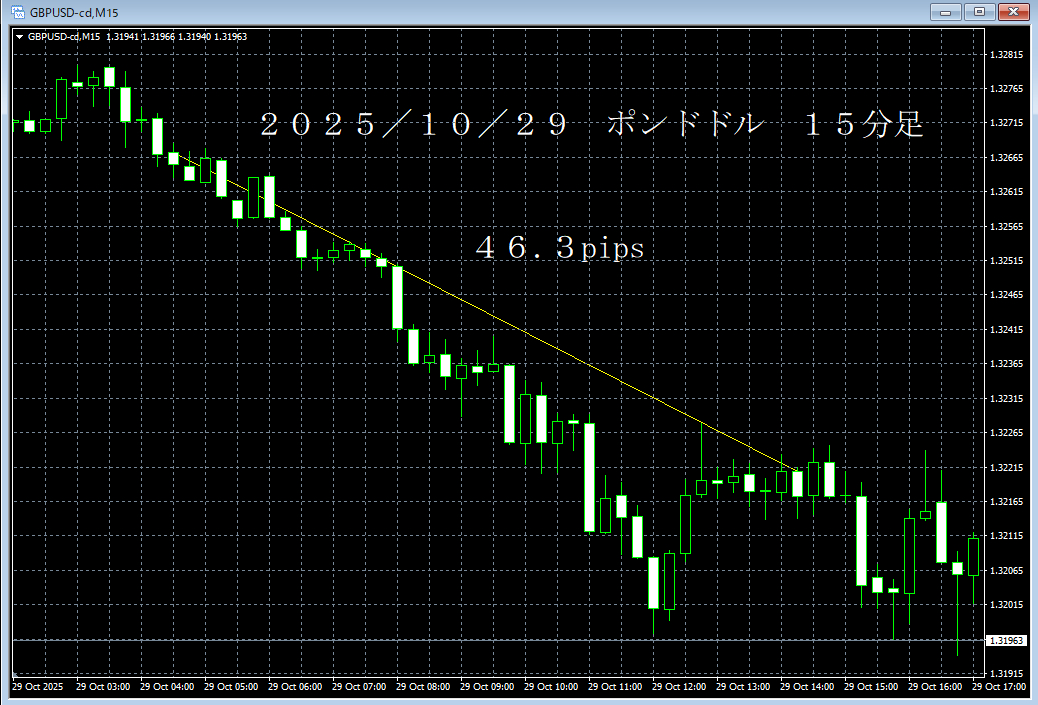The image size is (1038, 705).
Task: Click the 29 Oct 04:00 time label
Action: click(167, 686)
